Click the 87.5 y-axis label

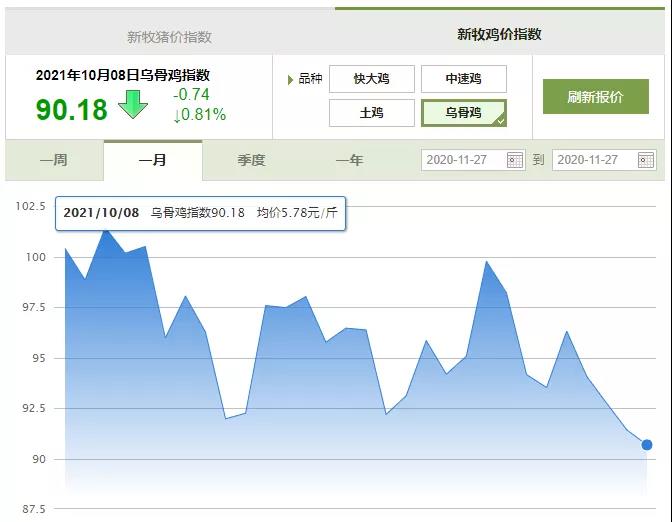tap(34, 510)
